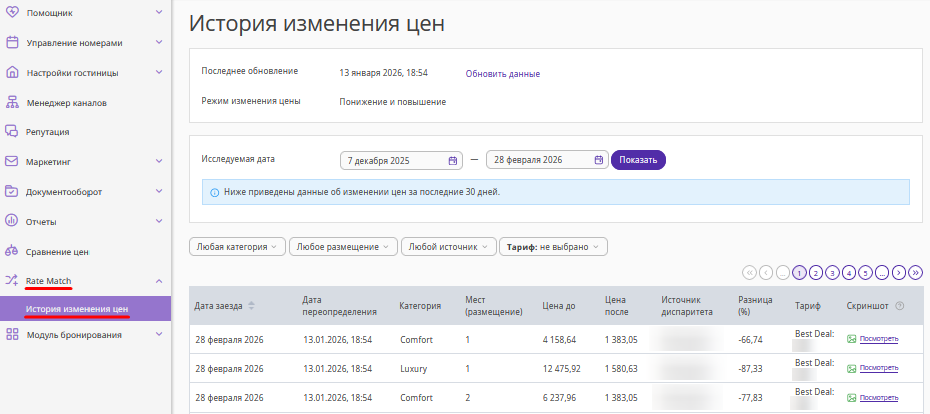Open calendar picker for end date field
The image size is (930, 414).
click(x=598, y=160)
